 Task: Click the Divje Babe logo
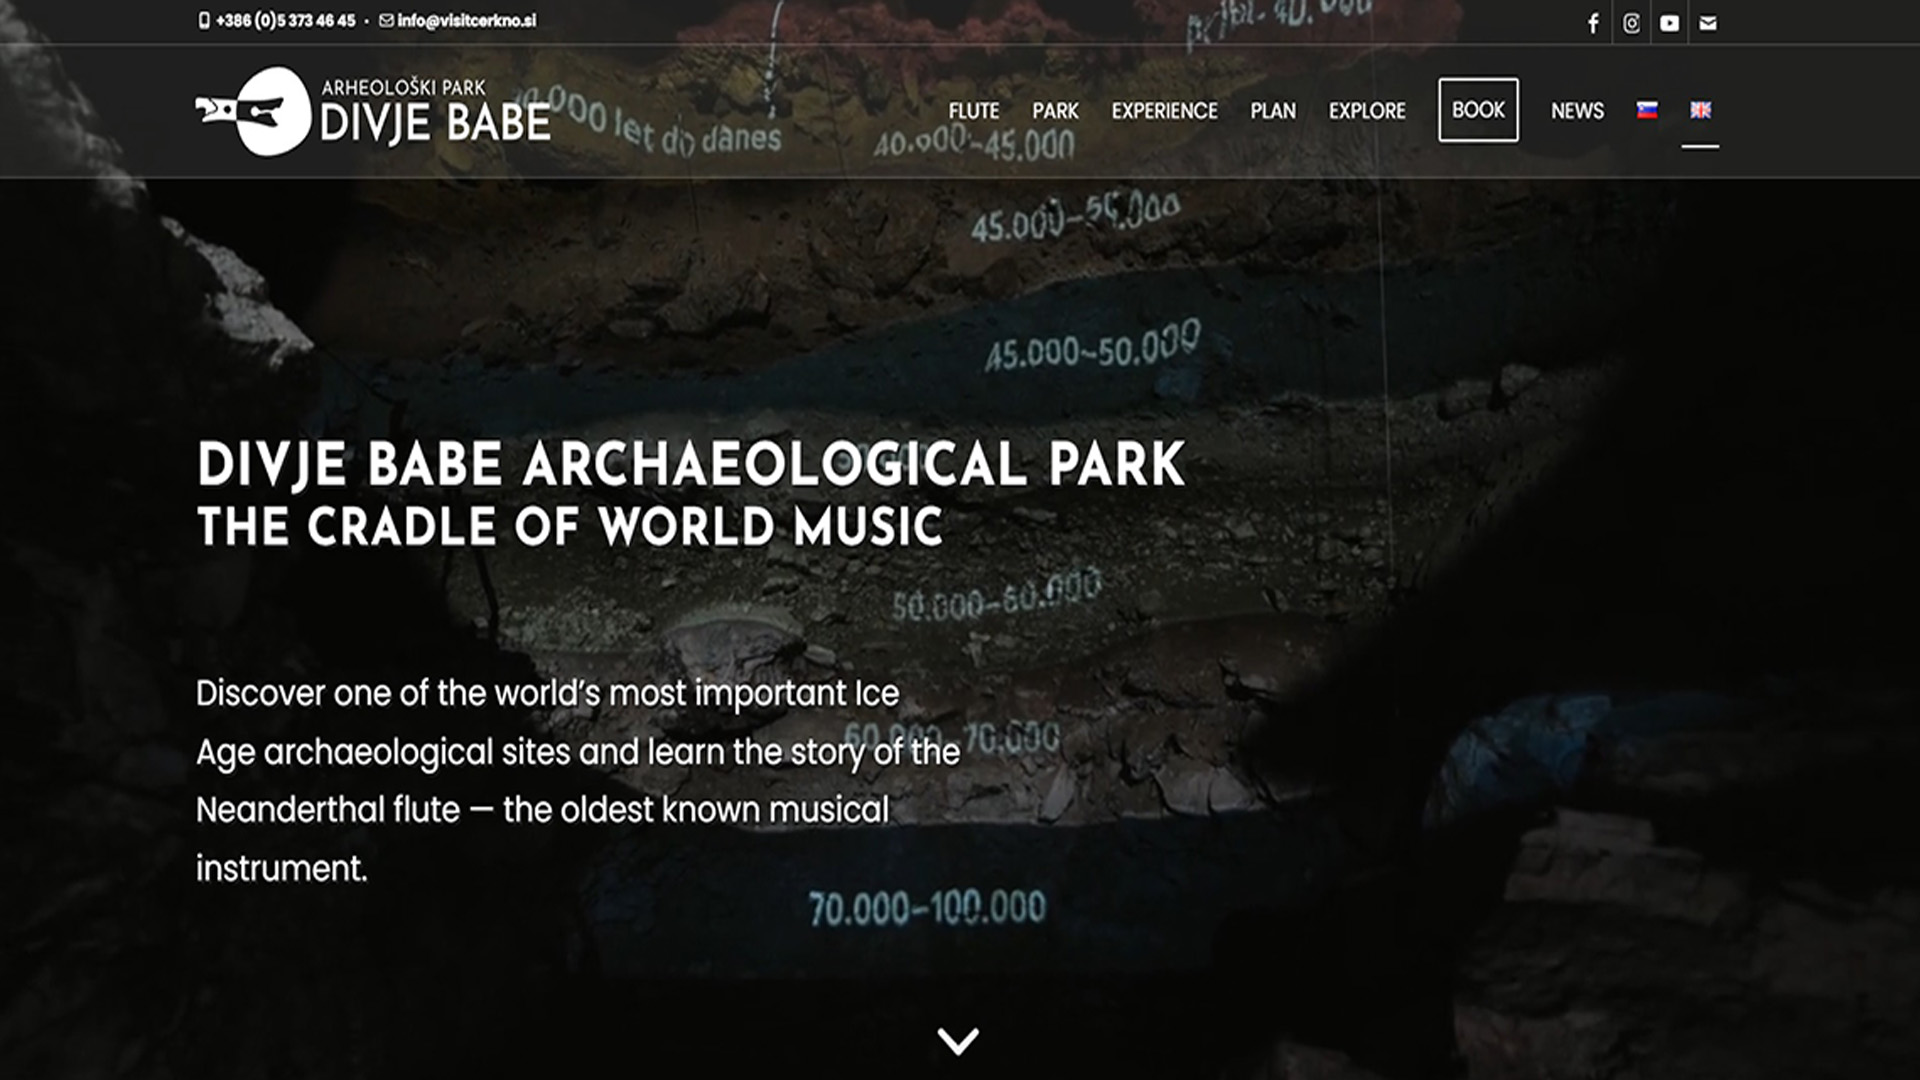click(x=373, y=111)
